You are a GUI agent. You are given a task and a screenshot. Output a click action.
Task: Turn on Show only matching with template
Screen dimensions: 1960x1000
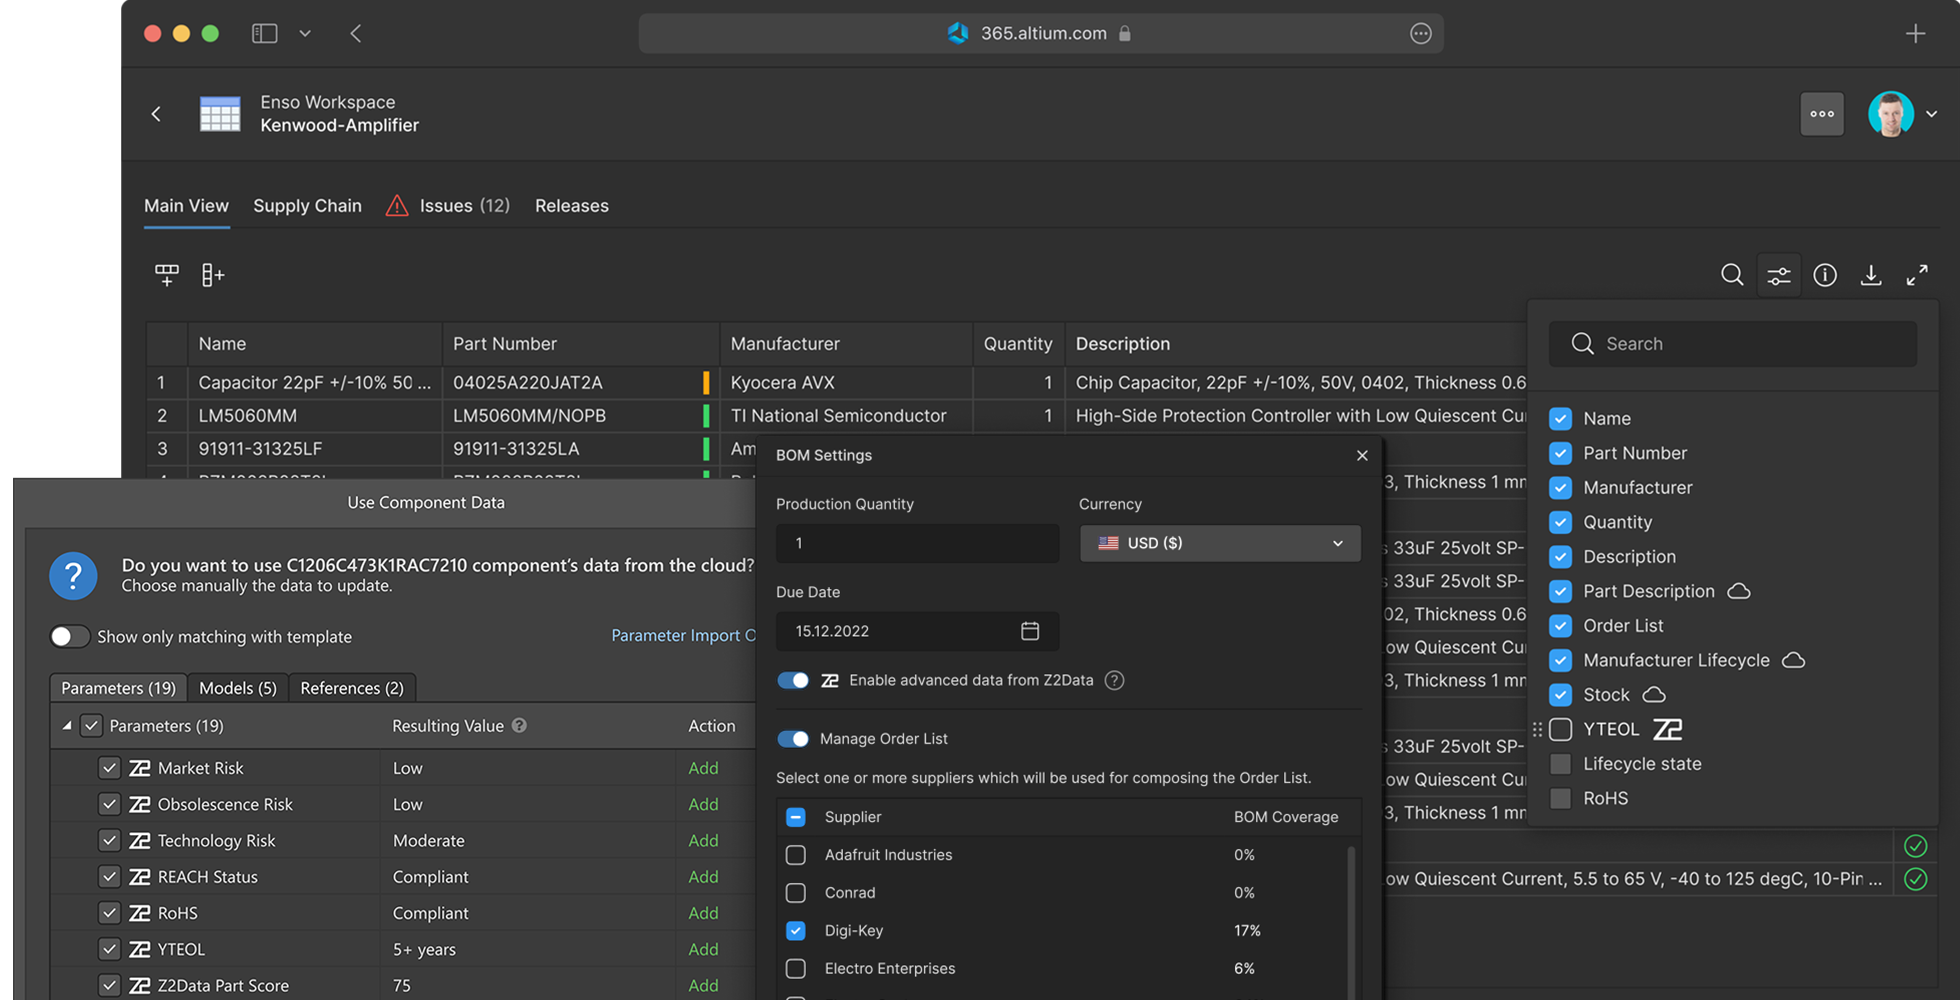70,636
